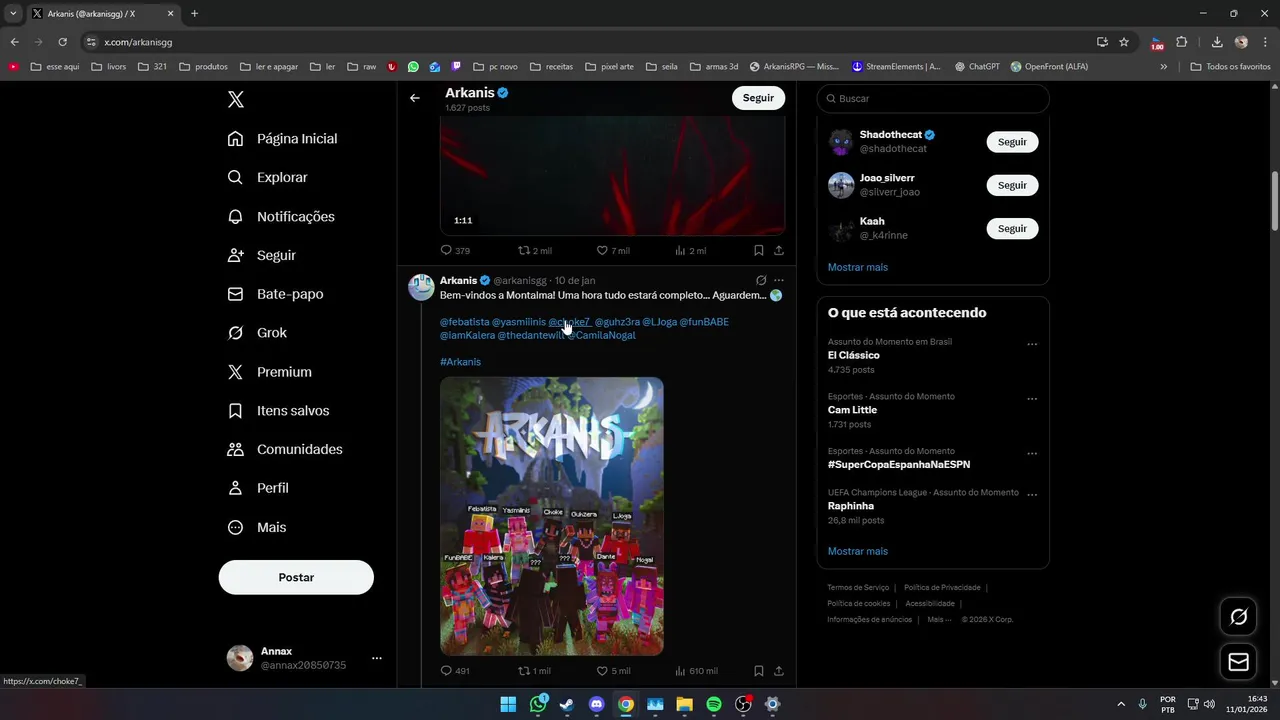This screenshot has height=720, width=1280.
Task: Open Spotify from the Windows taskbar
Action: 714,704
